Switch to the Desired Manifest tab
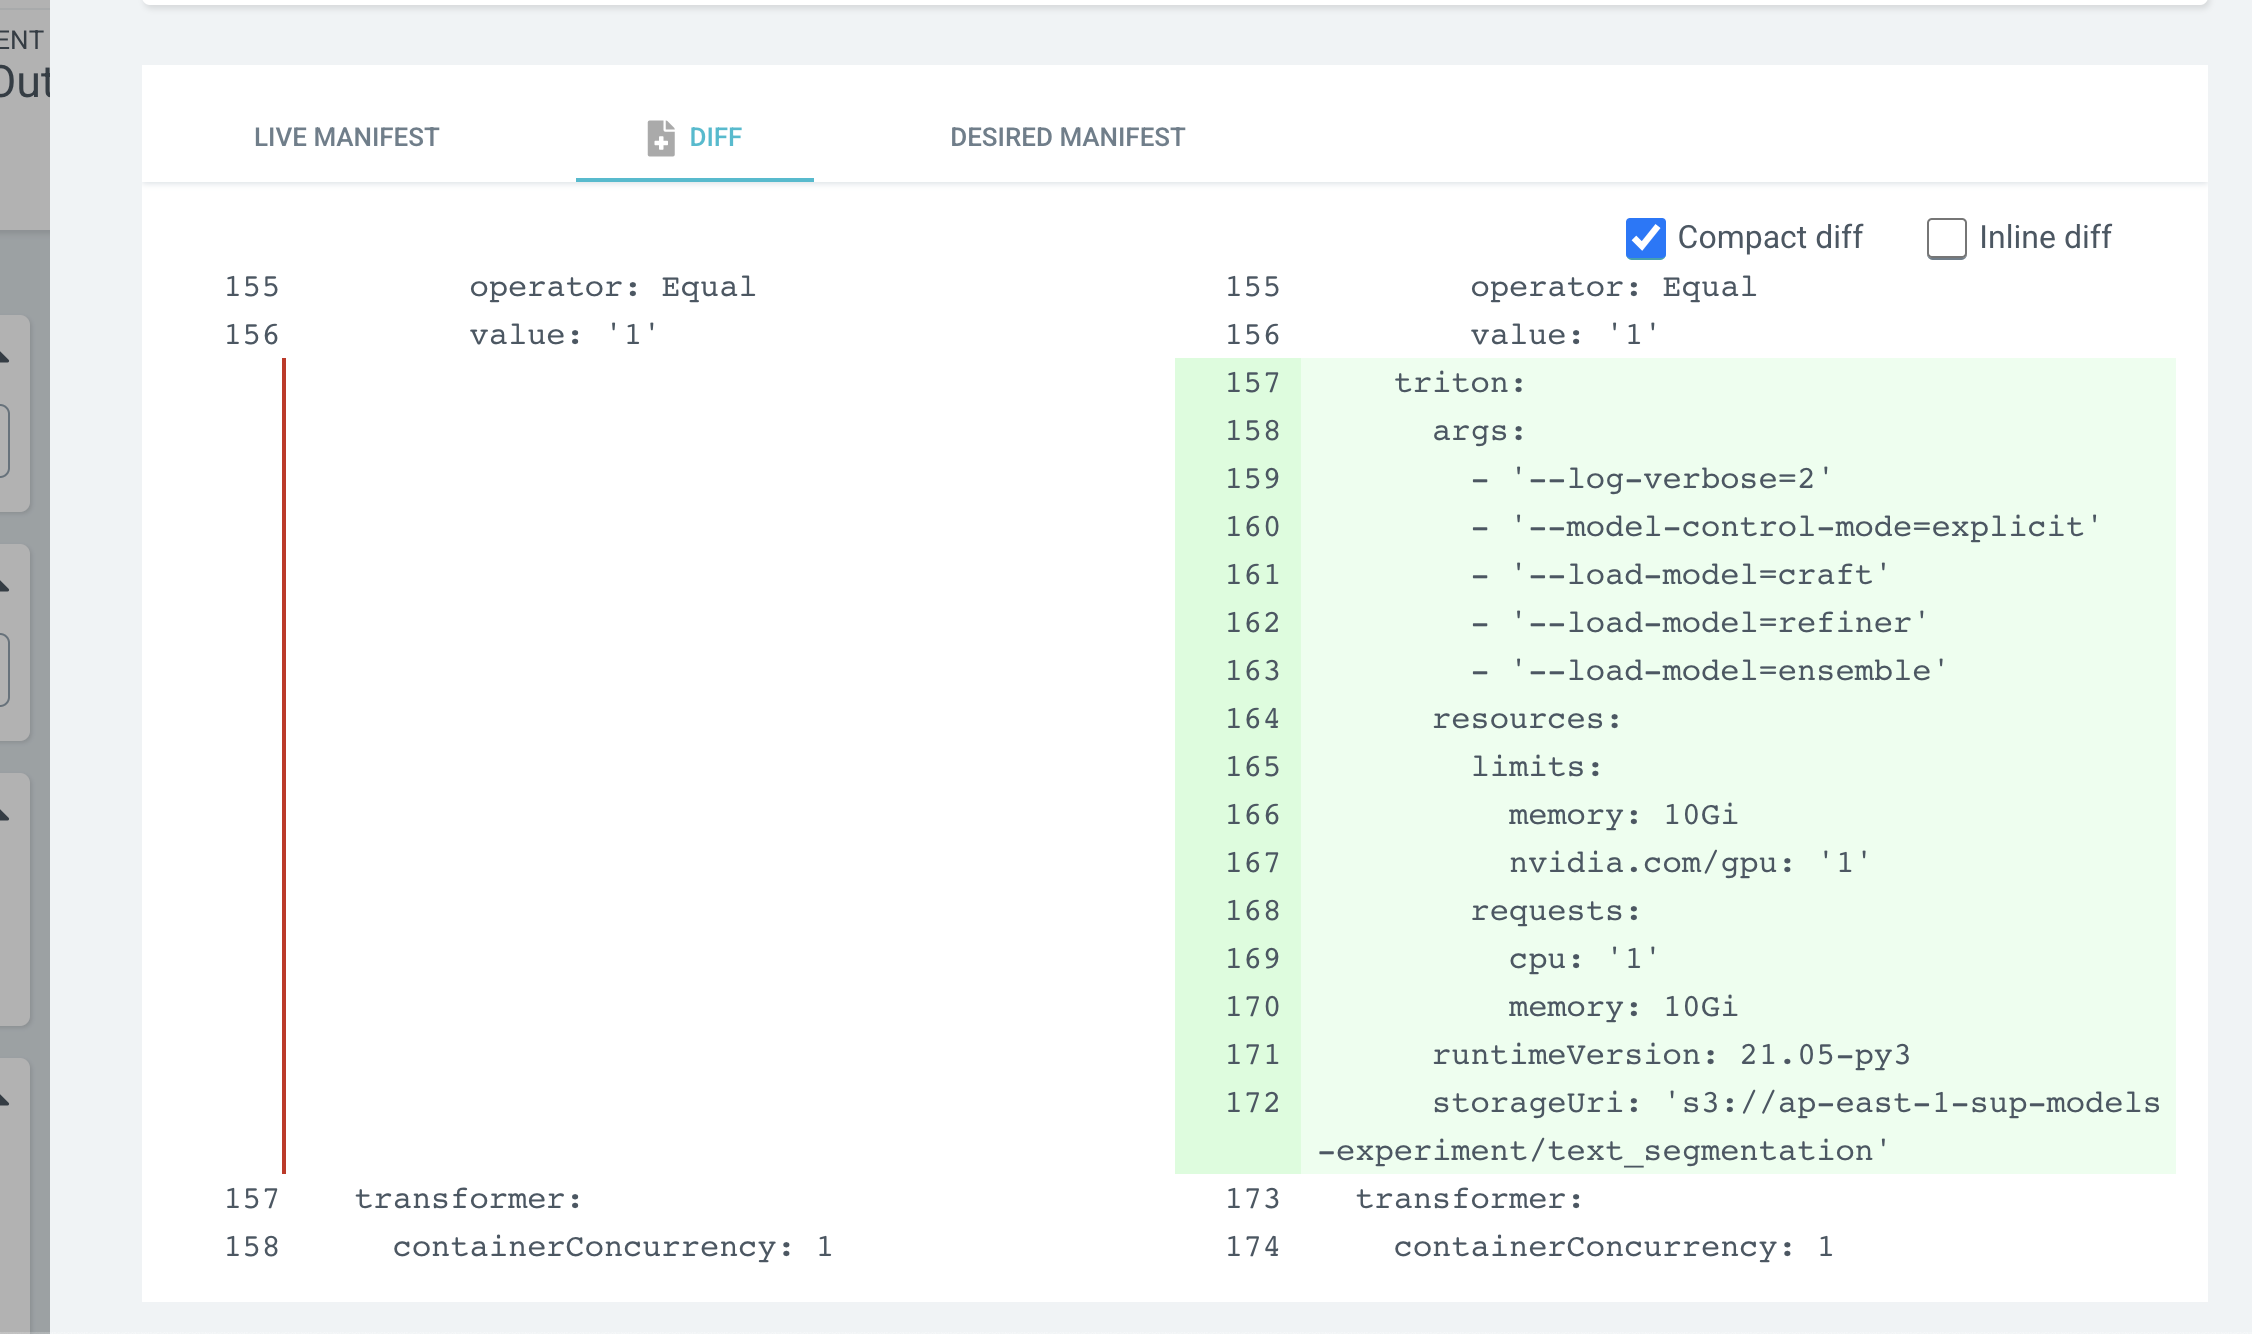 click(1067, 137)
